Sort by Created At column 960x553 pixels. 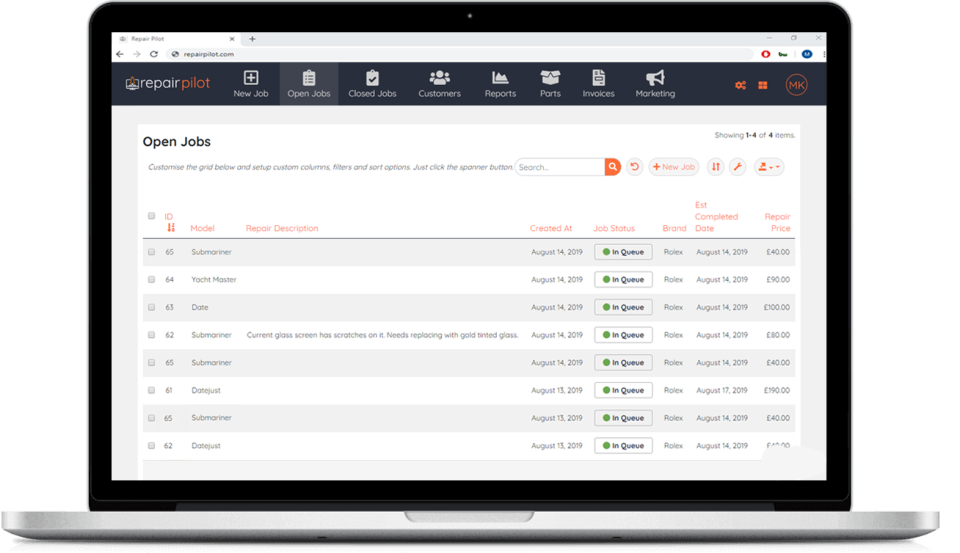tap(550, 228)
